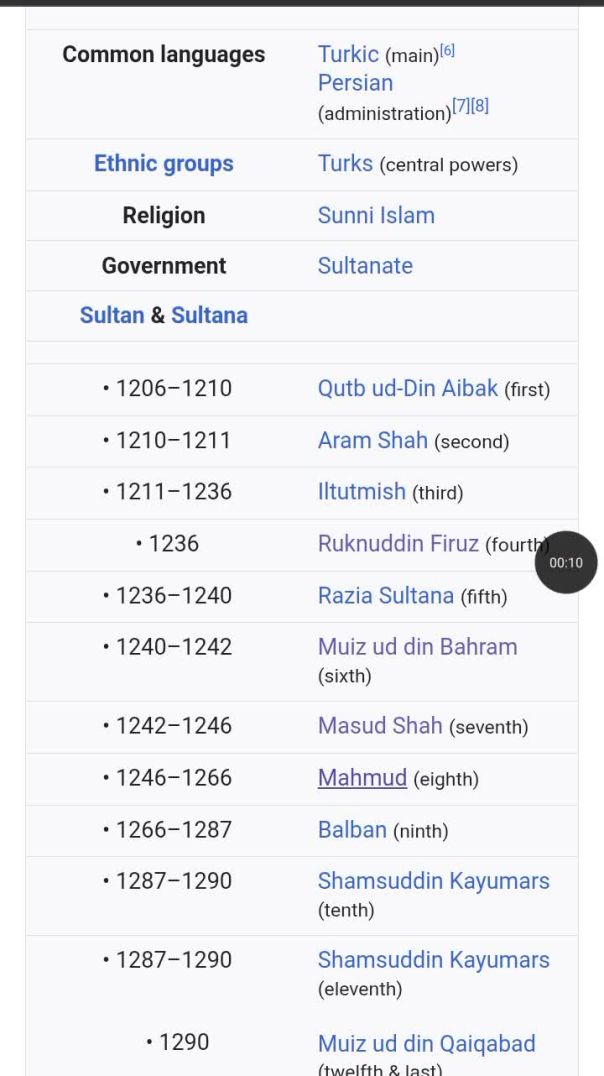Open the Shamsuddin Kayumars link marked tenth
Screen dimensions: 604x1076
[433, 881]
